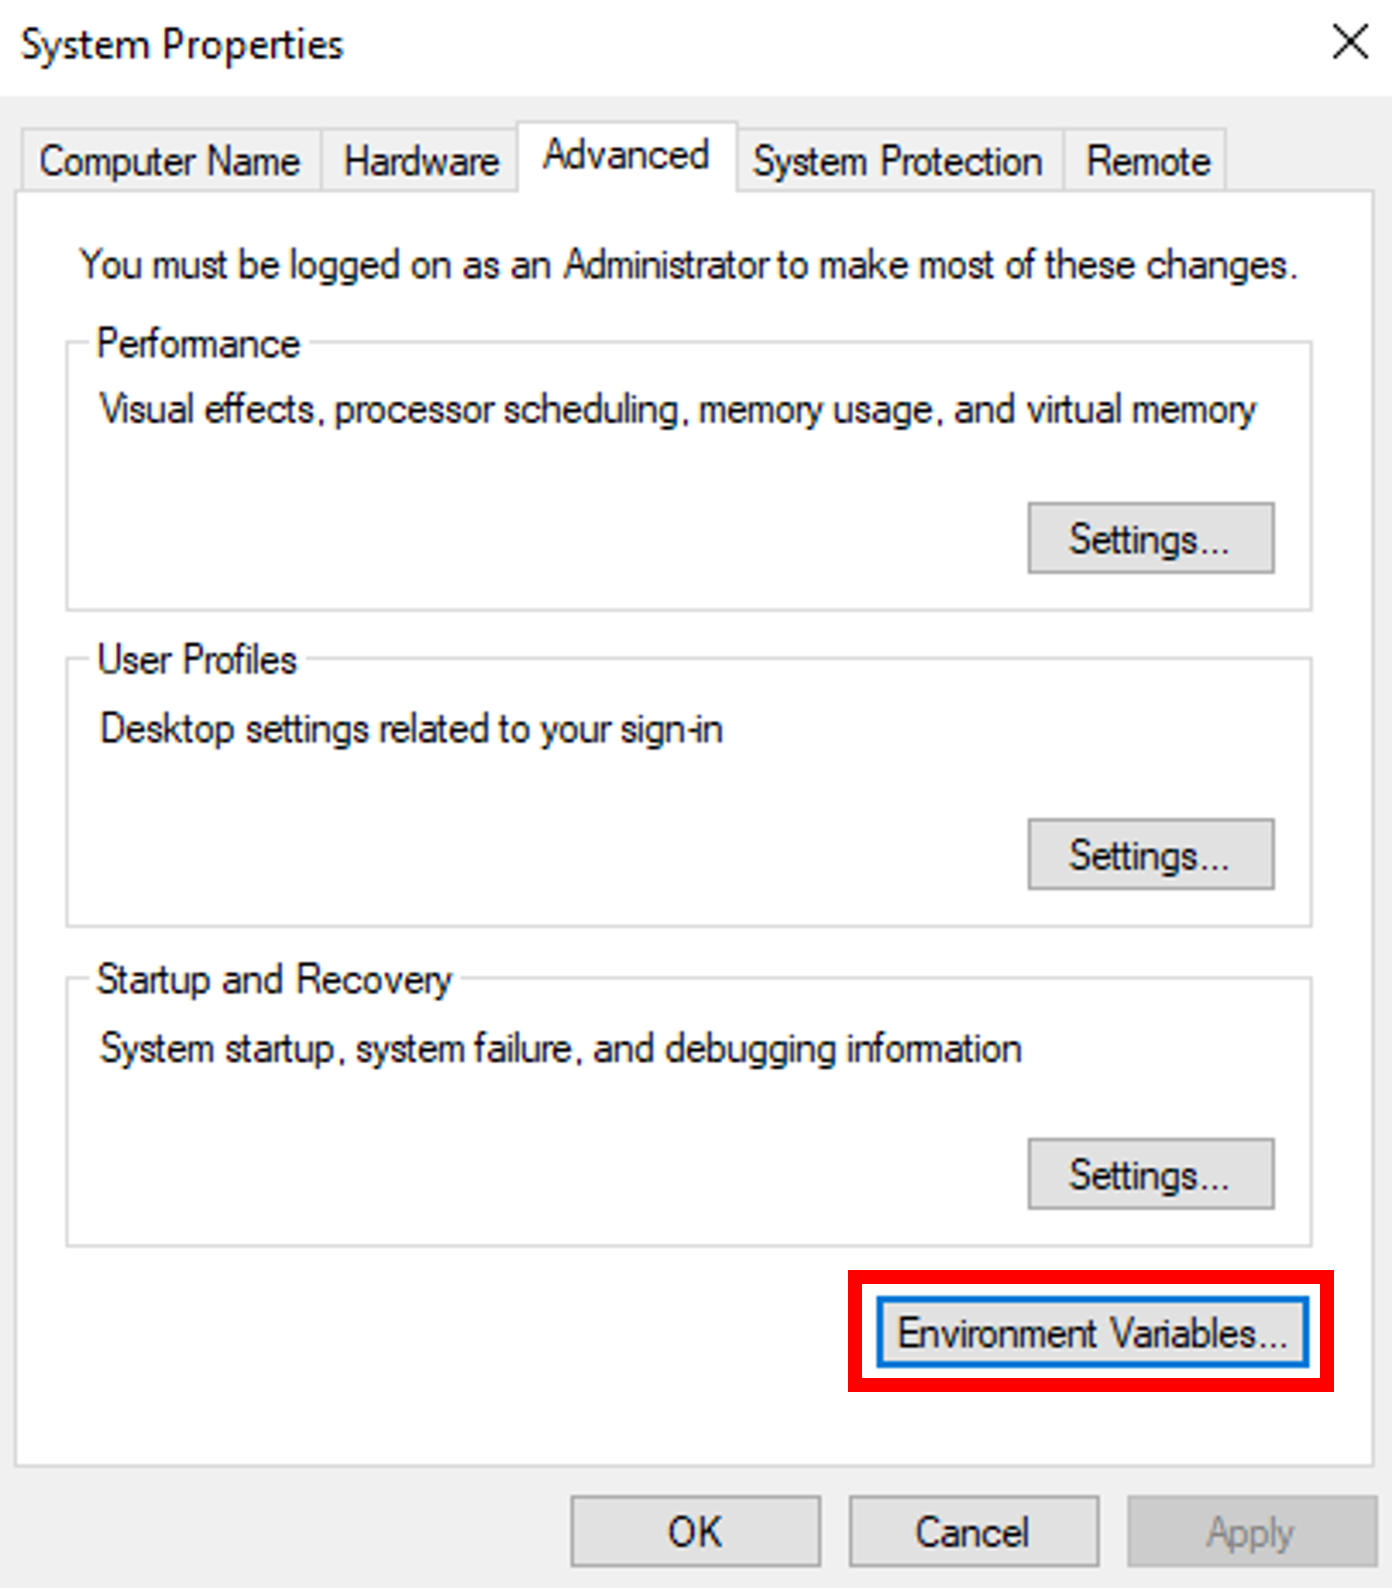Close the System Properties dialog

click(1350, 42)
